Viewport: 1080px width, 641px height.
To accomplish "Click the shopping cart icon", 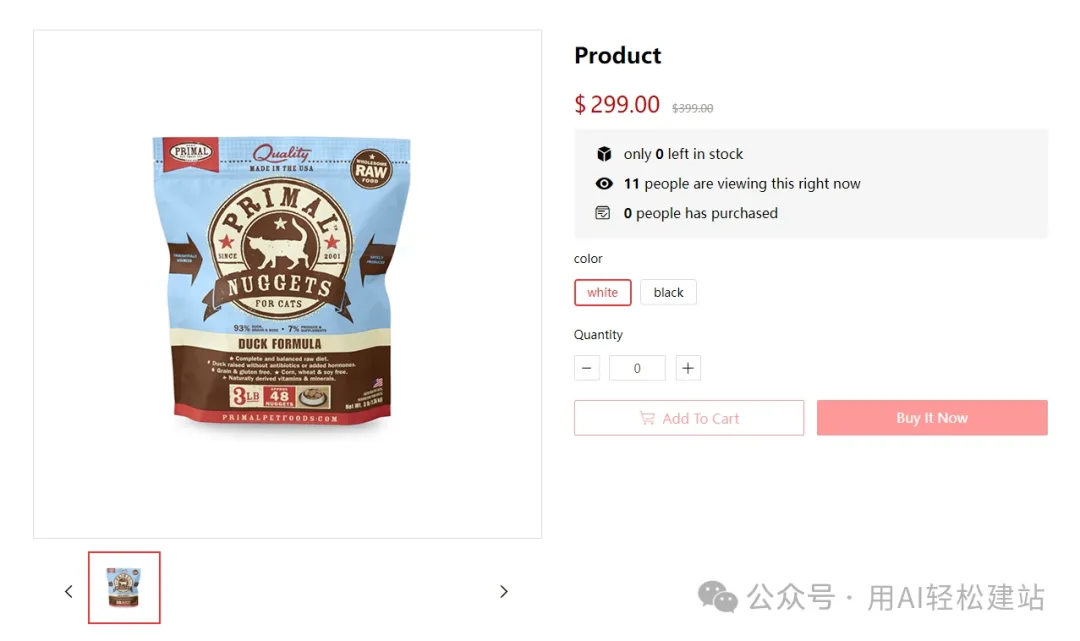I will (x=647, y=418).
